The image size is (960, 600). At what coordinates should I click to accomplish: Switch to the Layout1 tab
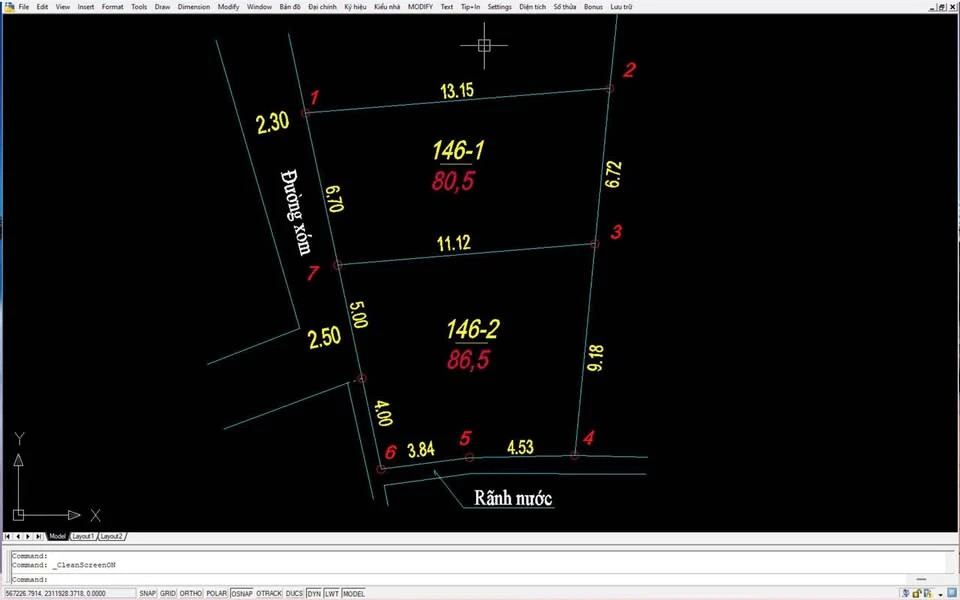click(x=82, y=536)
